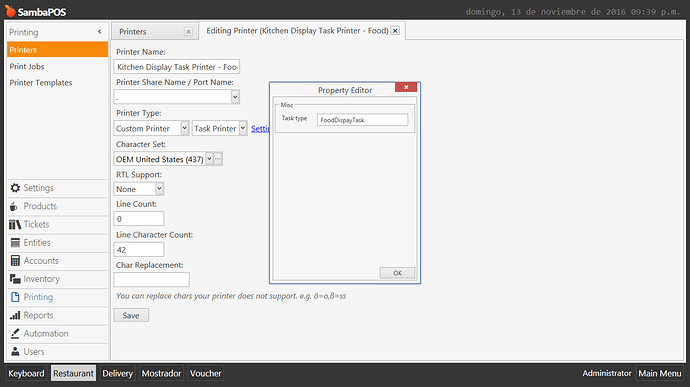This screenshot has height=387, width=690.
Task: Select Printer Templates in the side menu
Action: click(x=40, y=83)
